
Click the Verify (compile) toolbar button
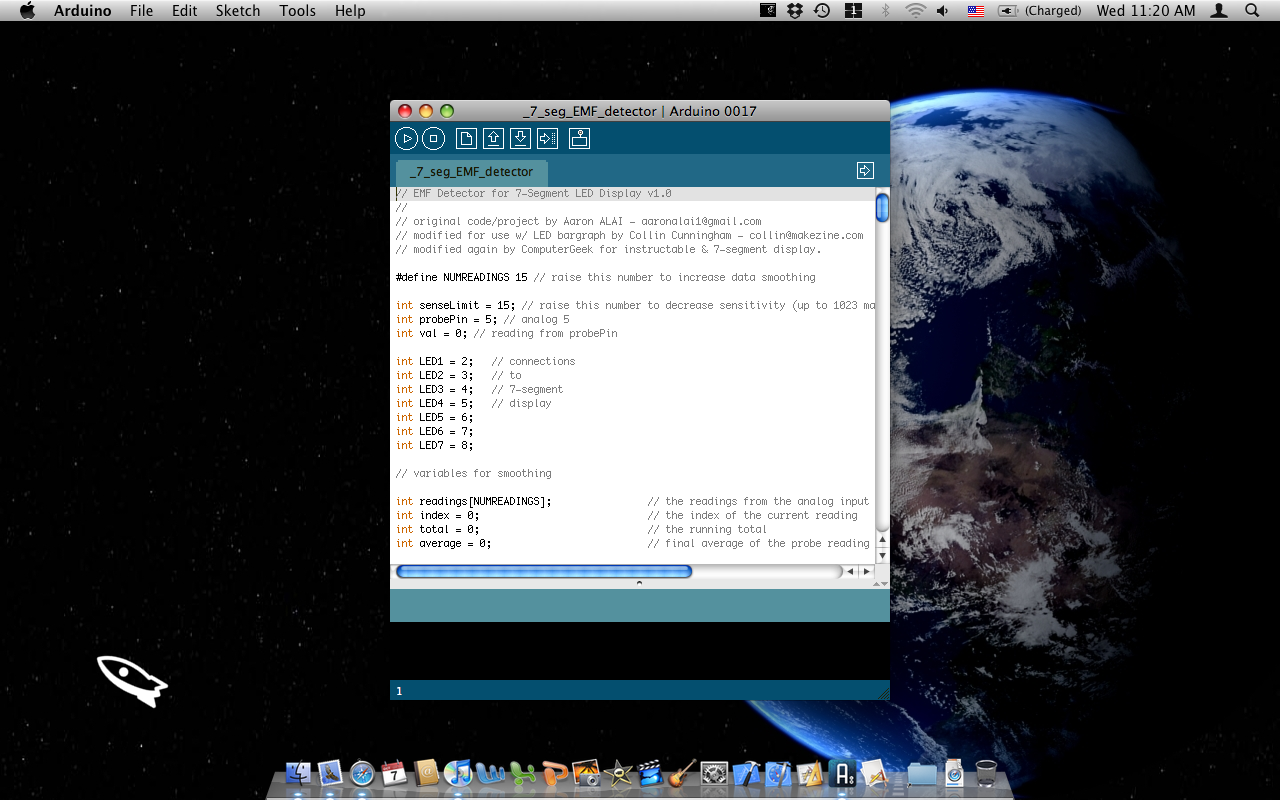click(406, 139)
